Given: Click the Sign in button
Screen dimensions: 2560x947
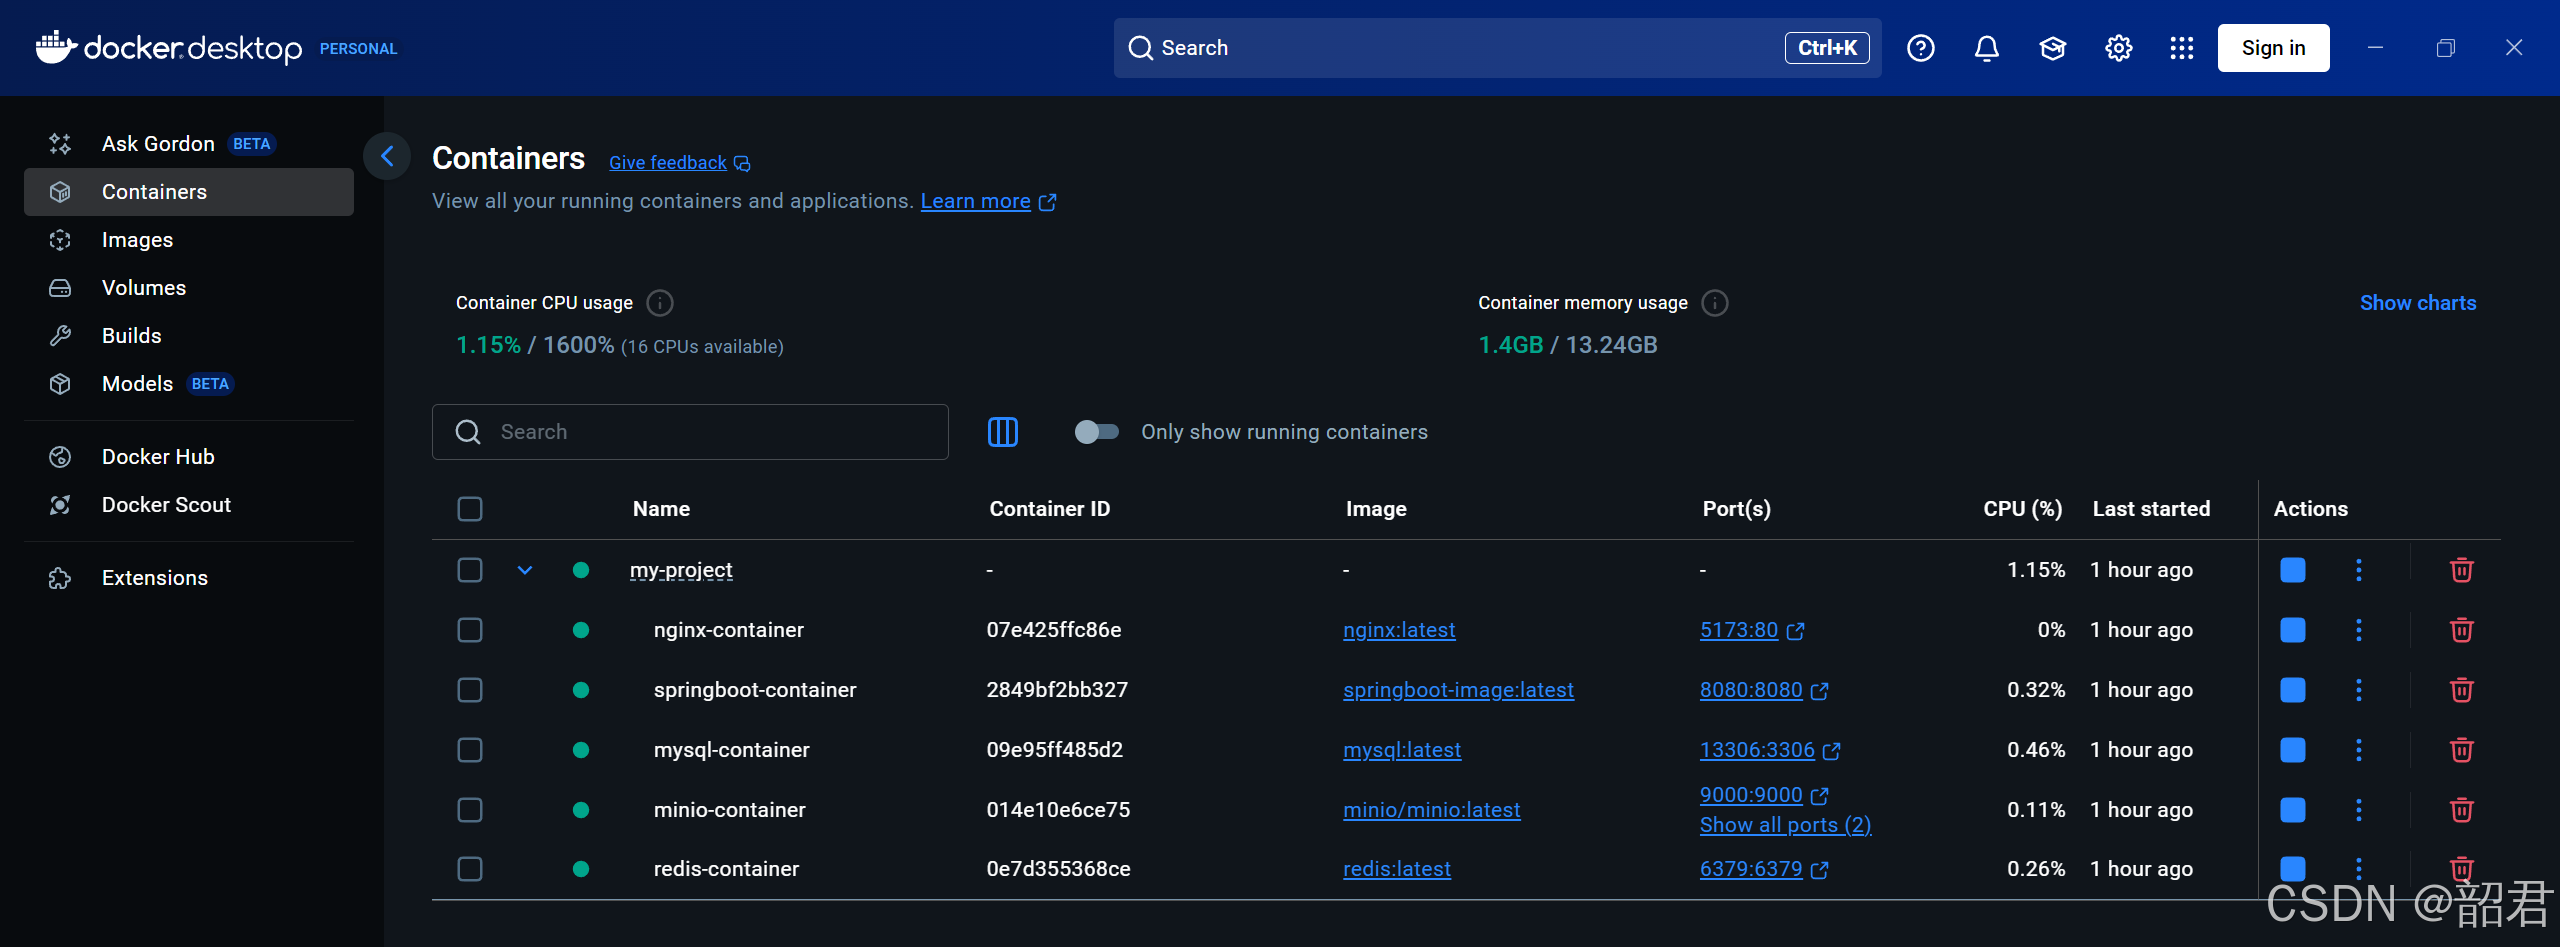Looking at the screenshot, I should click(2273, 48).
